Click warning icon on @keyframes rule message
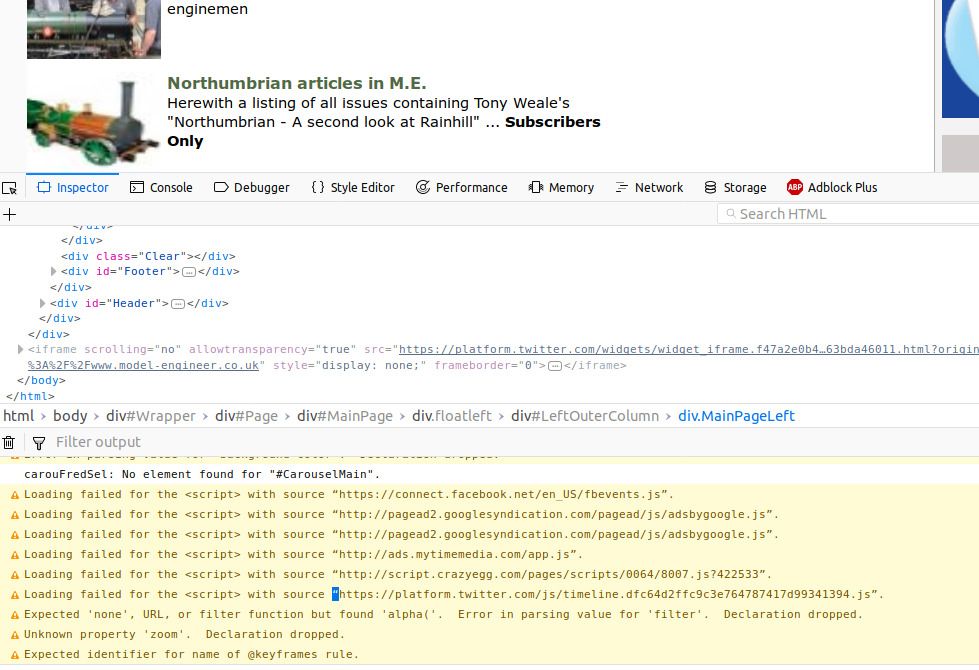The image size is (979, 670). click(15, 655)
